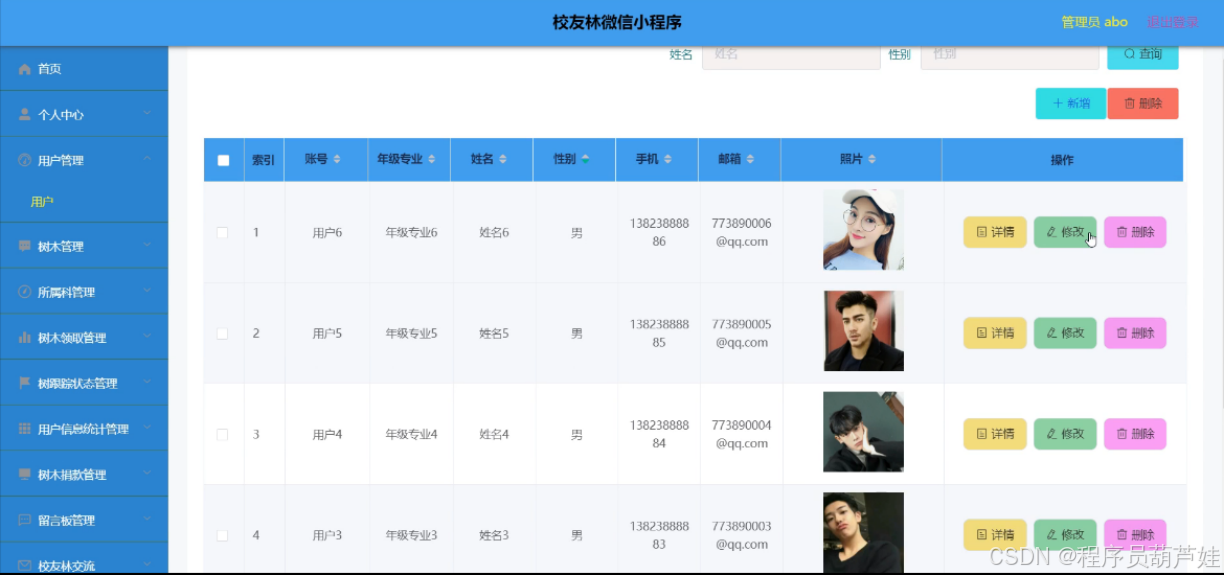Image resolution: width=1224 pixels, height=576 pixels.
Task: Click 修改 for row 用户4
Action: point(1065,434)
